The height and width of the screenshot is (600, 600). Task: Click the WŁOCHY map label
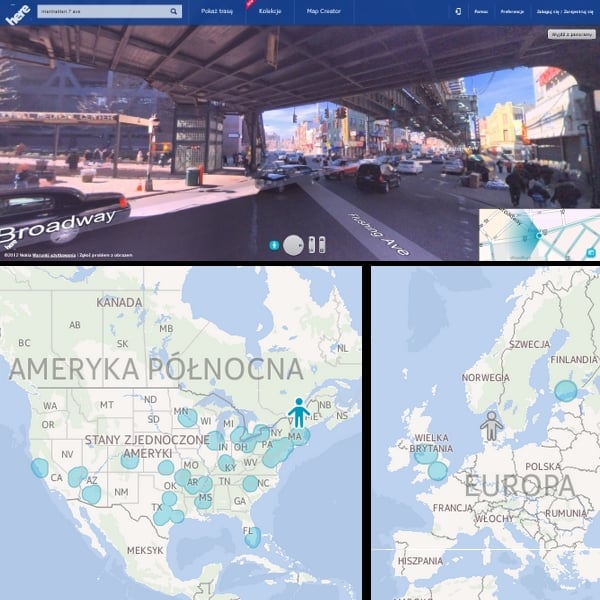point(494,518)
